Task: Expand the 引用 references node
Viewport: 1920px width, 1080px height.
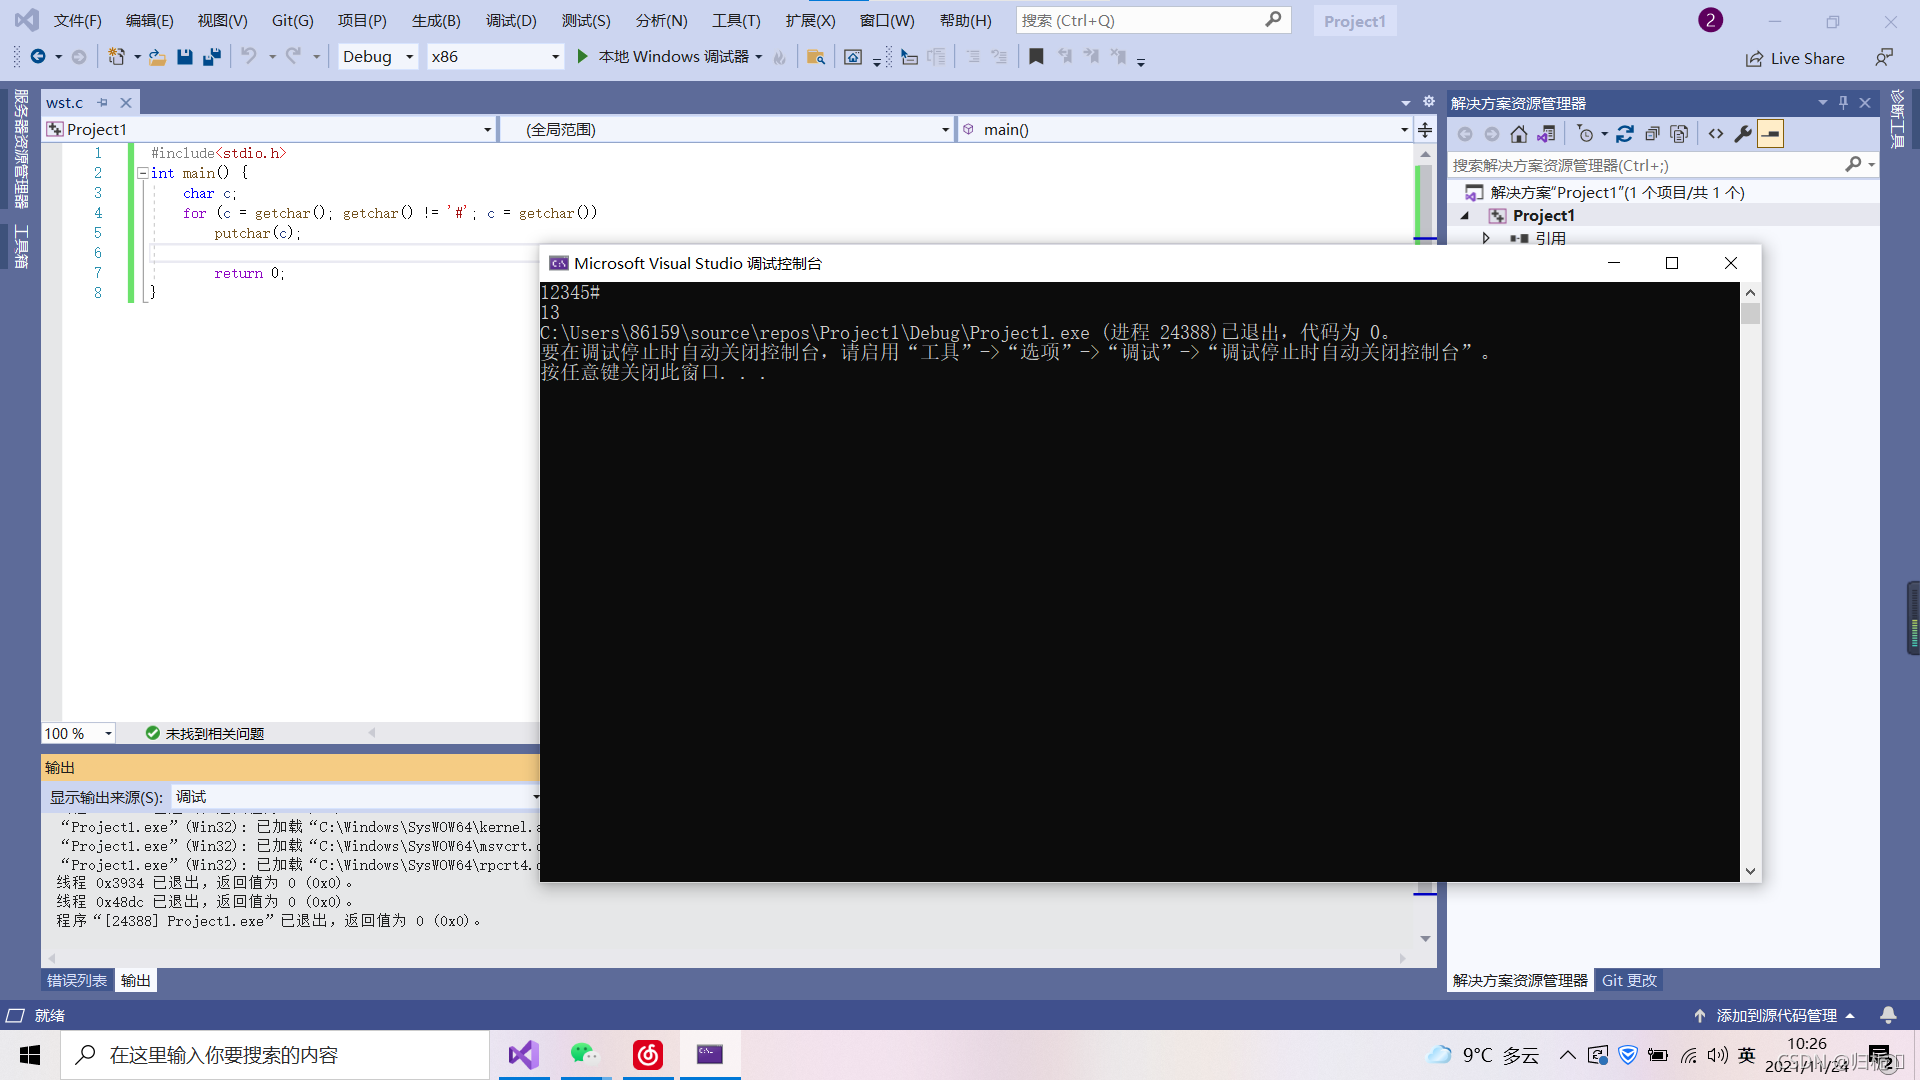Action: (1486, 238)
